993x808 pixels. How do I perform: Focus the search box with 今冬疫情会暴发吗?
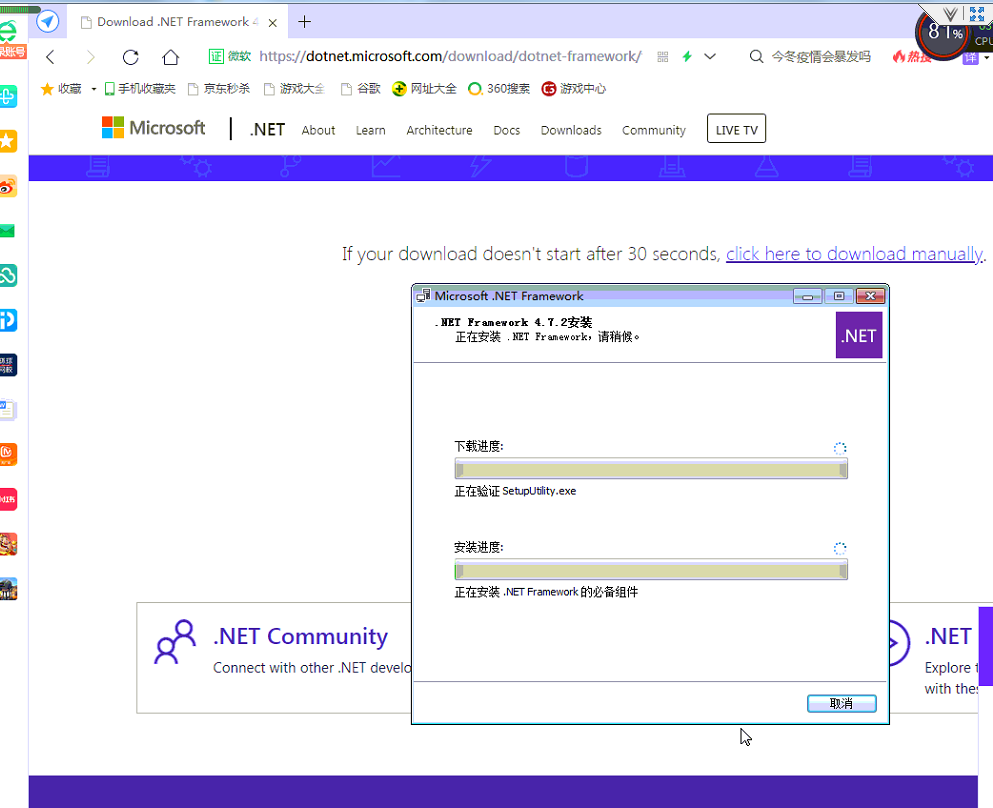tap(821, 56)
